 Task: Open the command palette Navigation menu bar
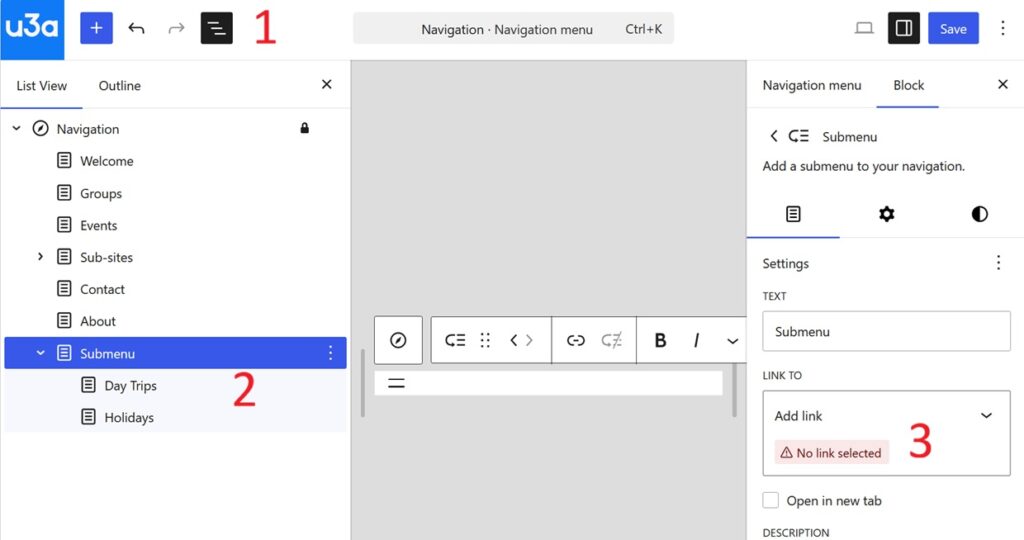click(513, 29)
